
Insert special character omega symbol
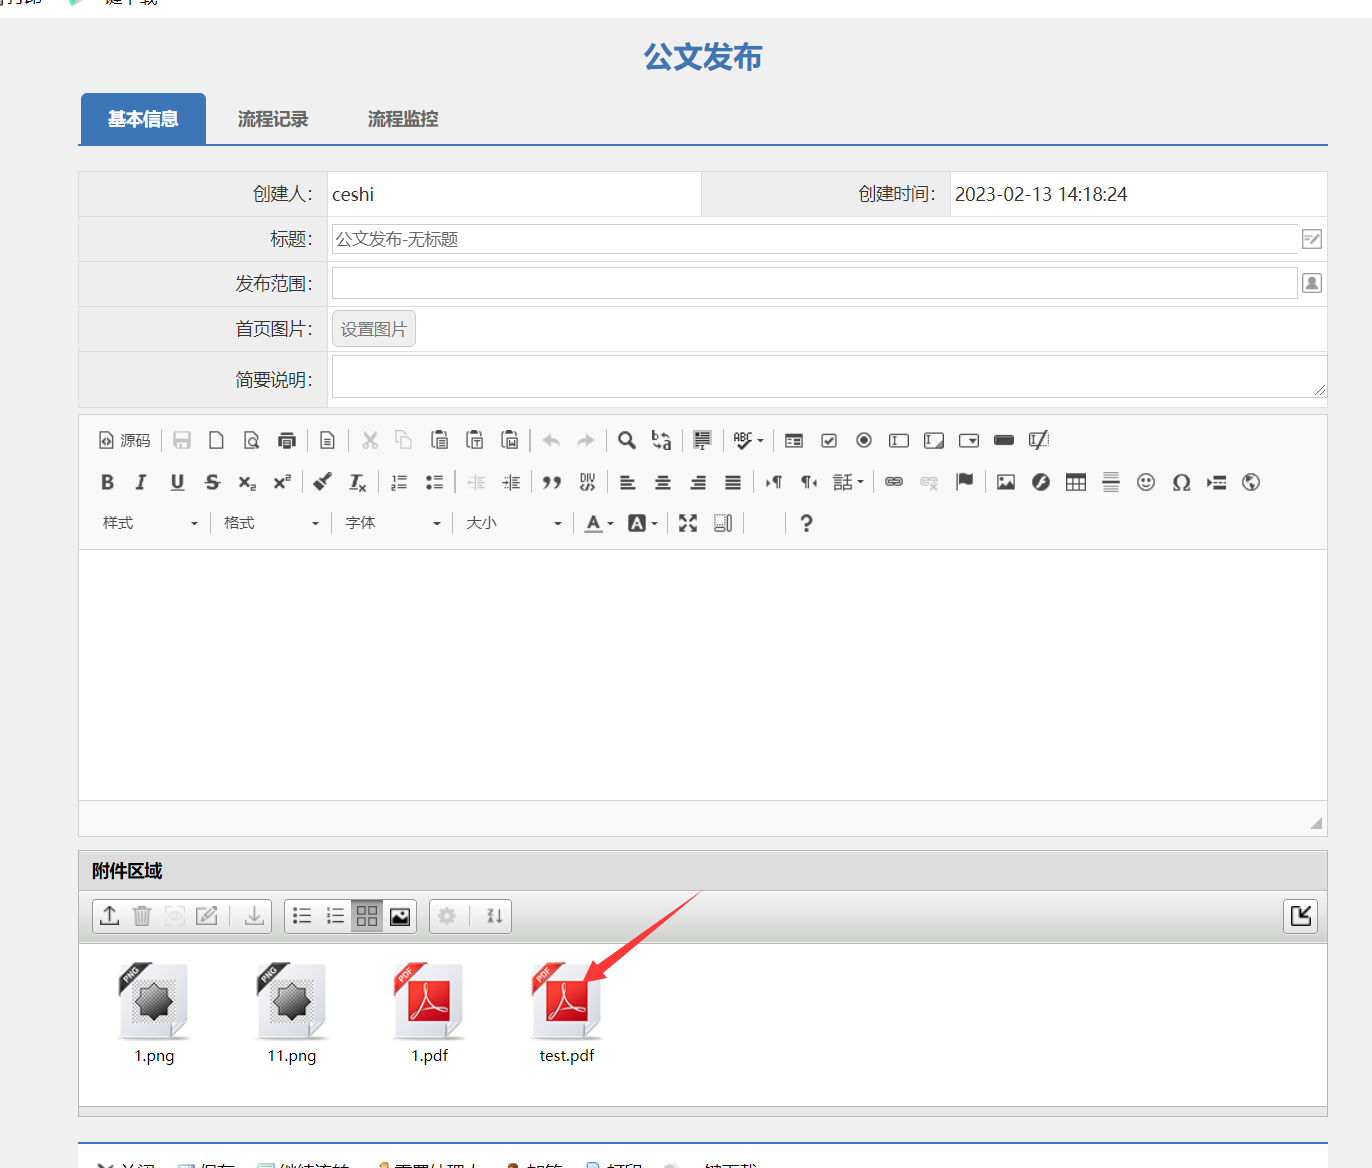1181,482
